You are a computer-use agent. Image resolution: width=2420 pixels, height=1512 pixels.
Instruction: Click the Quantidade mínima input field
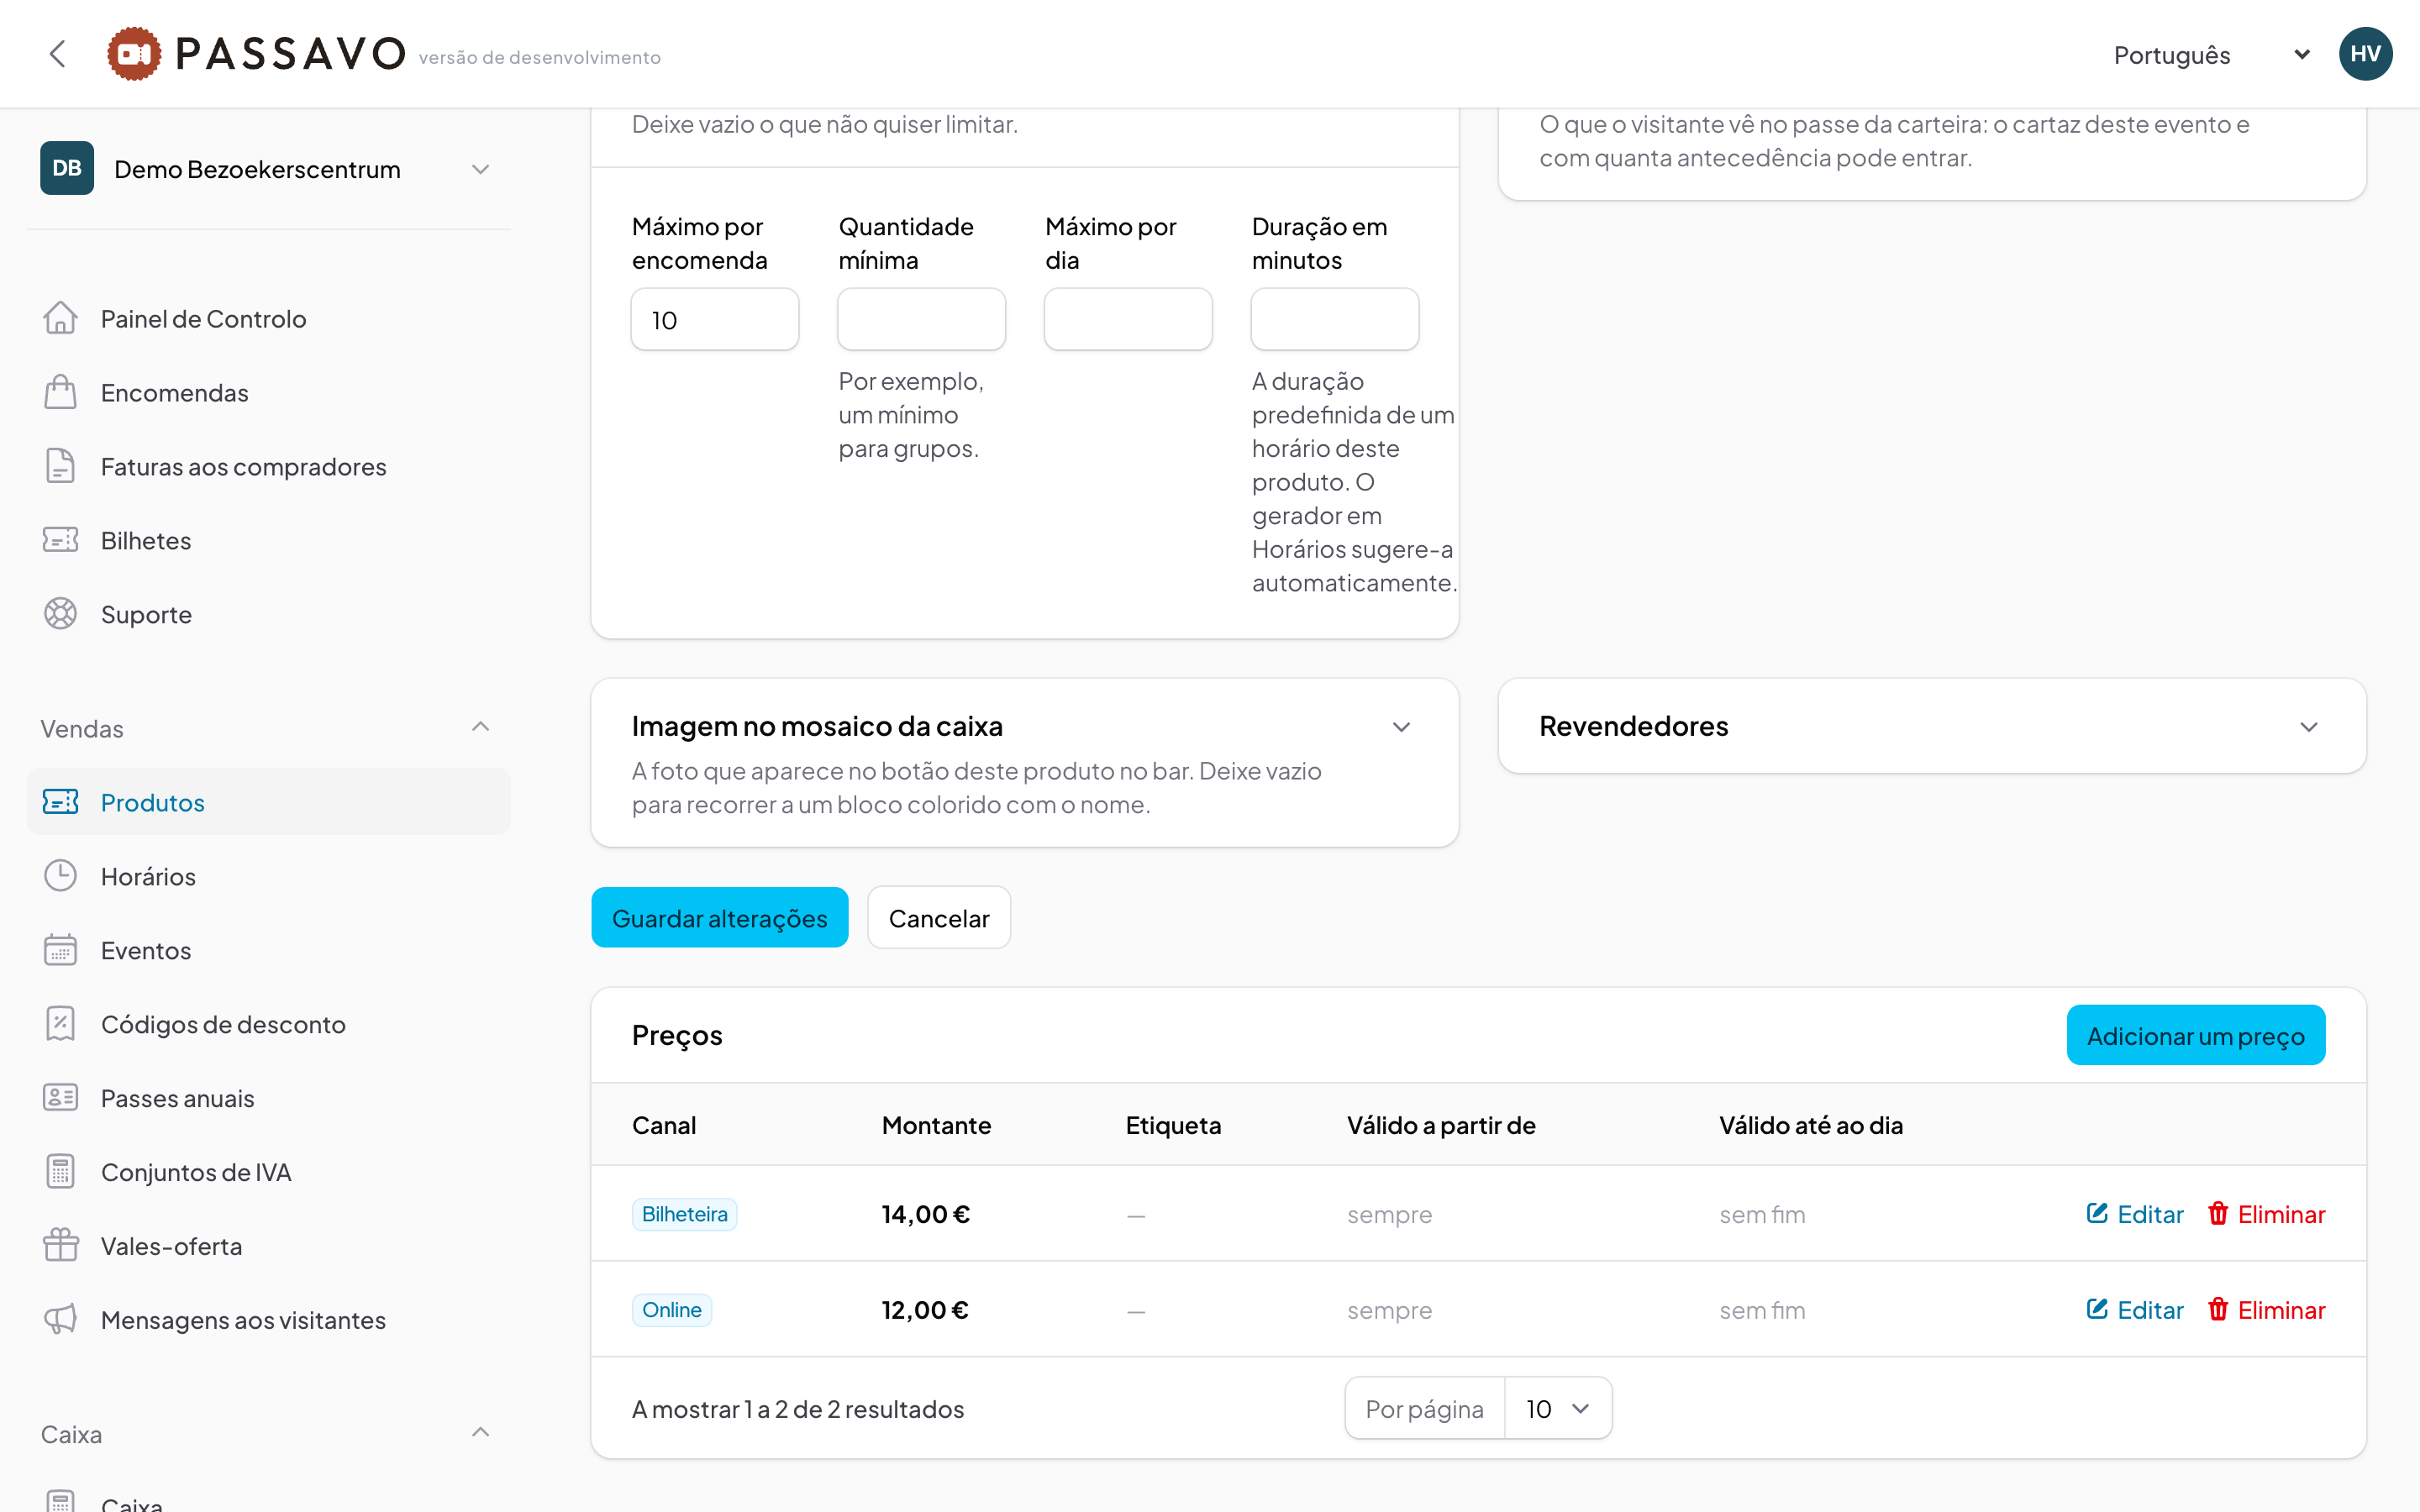pyautogui.click(x=922, y=319)
